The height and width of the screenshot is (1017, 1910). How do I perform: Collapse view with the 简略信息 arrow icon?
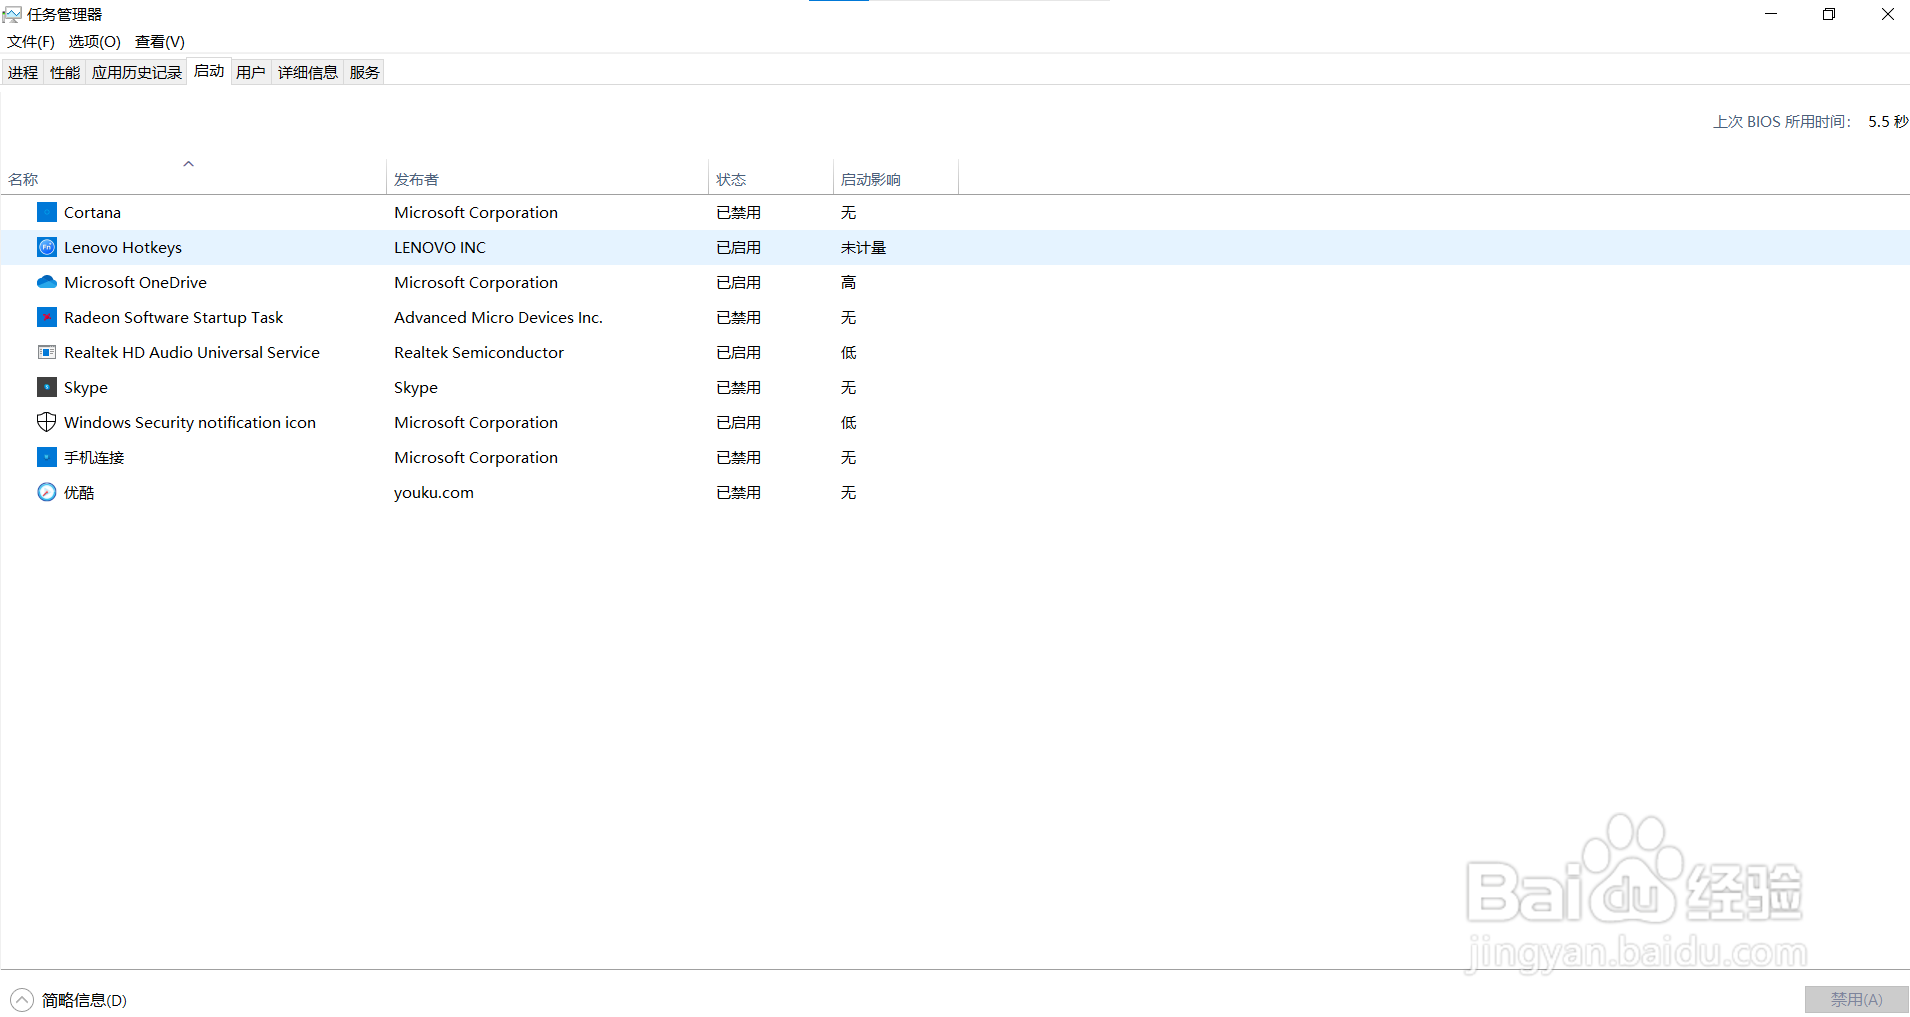click(22, 1000)
